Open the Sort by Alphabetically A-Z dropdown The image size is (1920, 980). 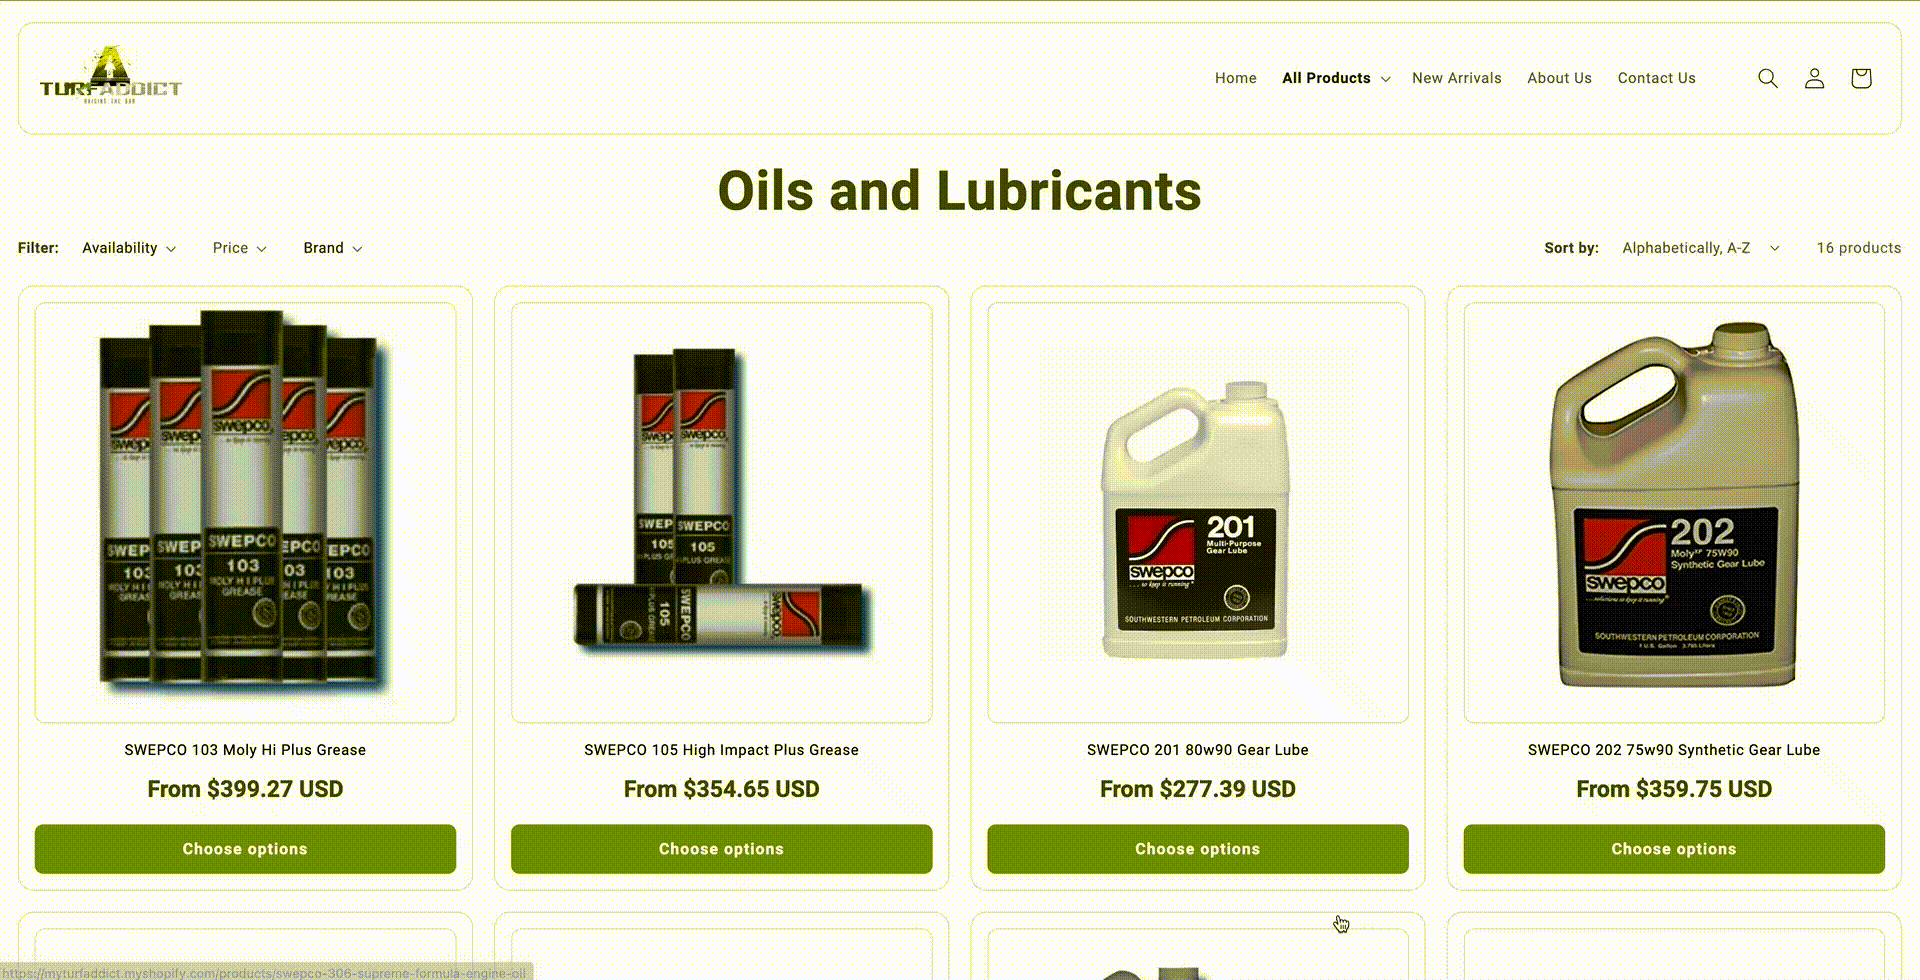1701,248
